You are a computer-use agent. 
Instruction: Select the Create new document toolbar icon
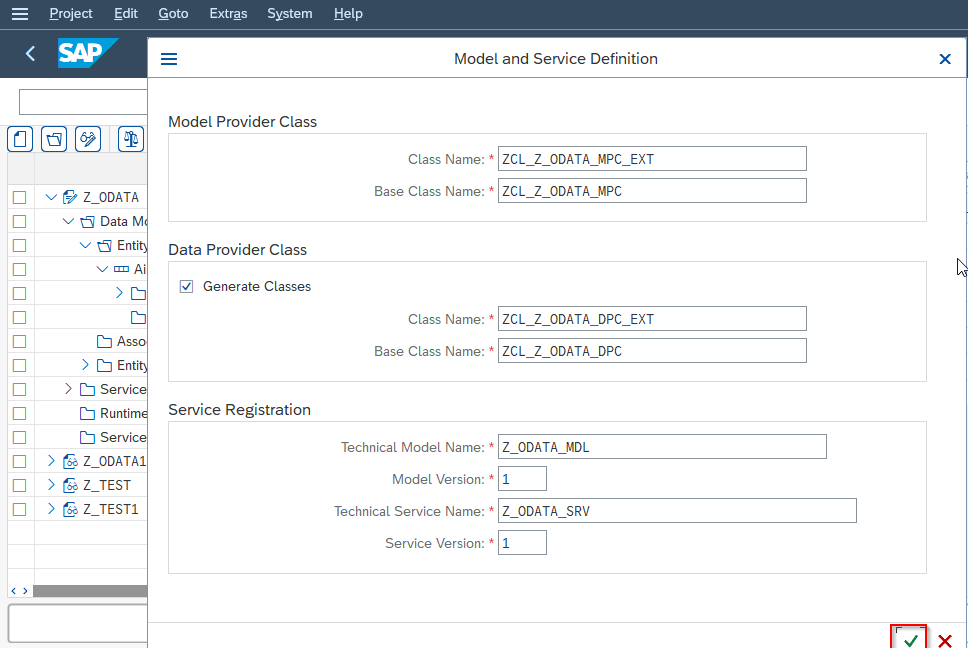point(20,138)
